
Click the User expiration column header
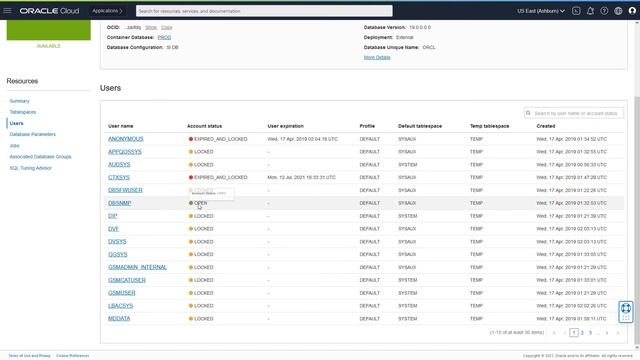(x=286, y=126)
